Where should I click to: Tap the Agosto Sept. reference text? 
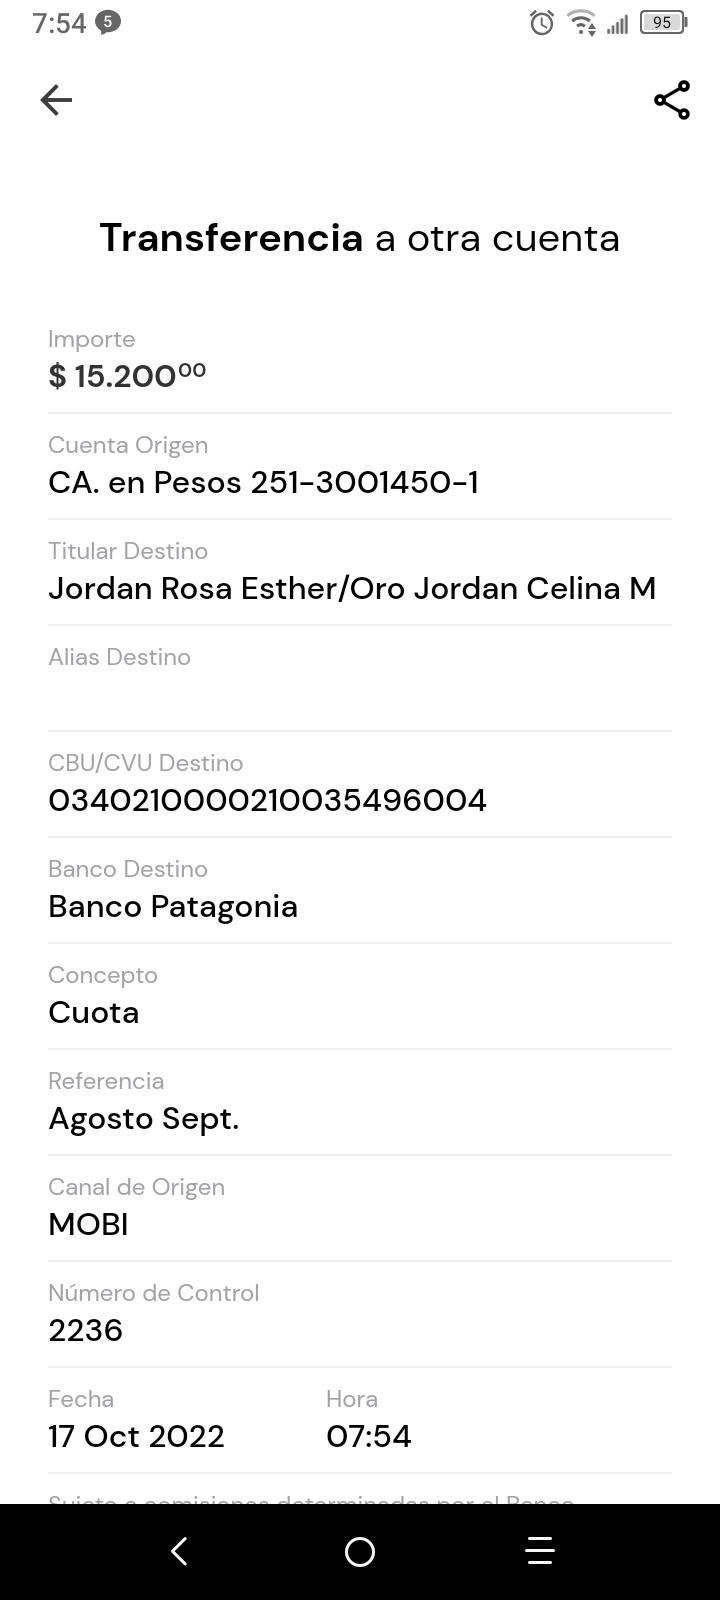(x=143, y=1118)
